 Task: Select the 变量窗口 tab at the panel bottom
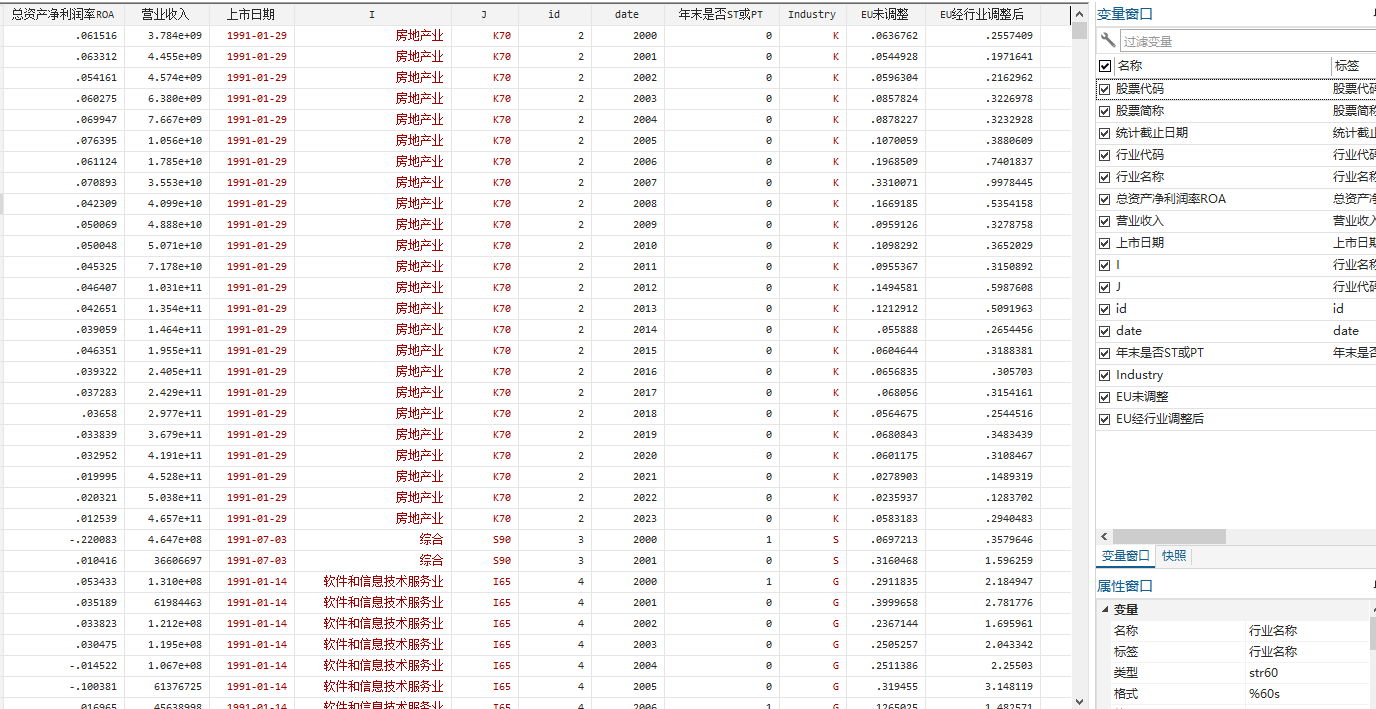(1125, 556)
